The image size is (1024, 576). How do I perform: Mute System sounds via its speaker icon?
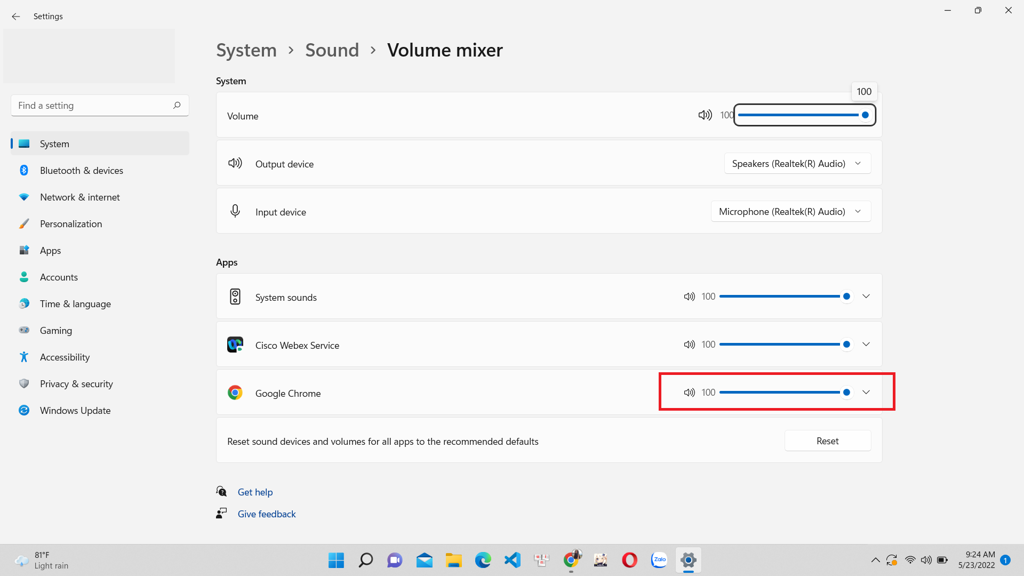pyautogui.click(x=689, y=296)
